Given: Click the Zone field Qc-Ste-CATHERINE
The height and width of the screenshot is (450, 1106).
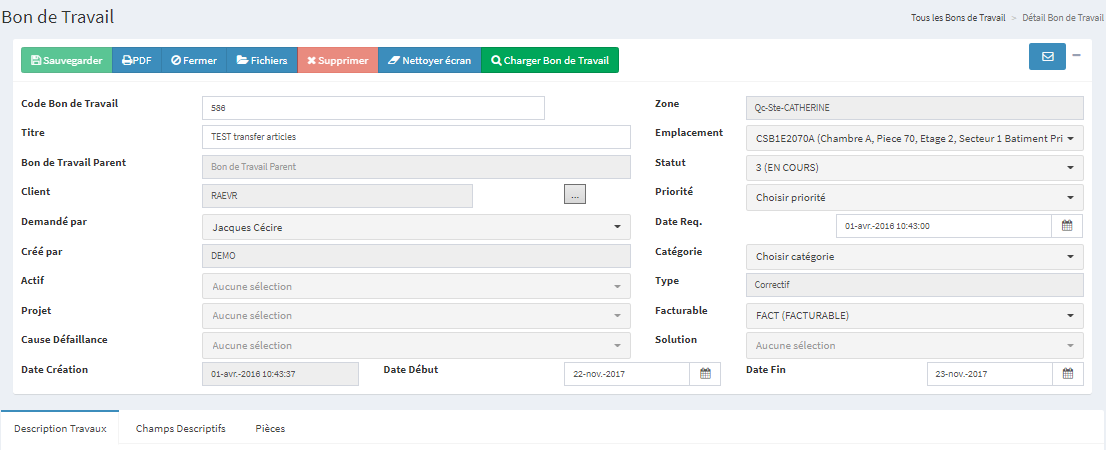Looking at the screenshot, I should tap(914, 108).
